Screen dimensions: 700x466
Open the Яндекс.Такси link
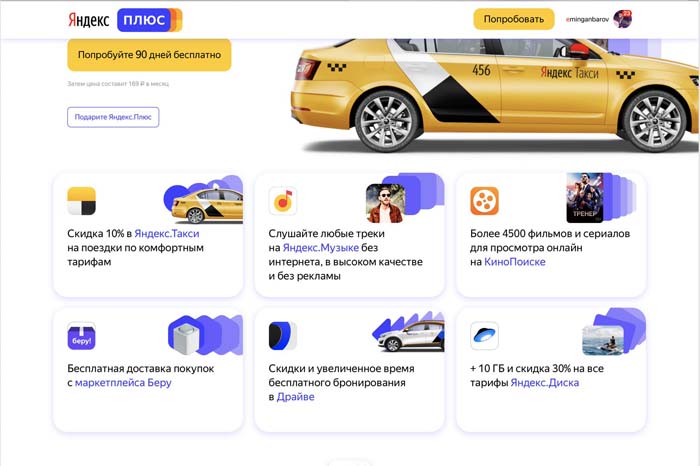point(167,233)
